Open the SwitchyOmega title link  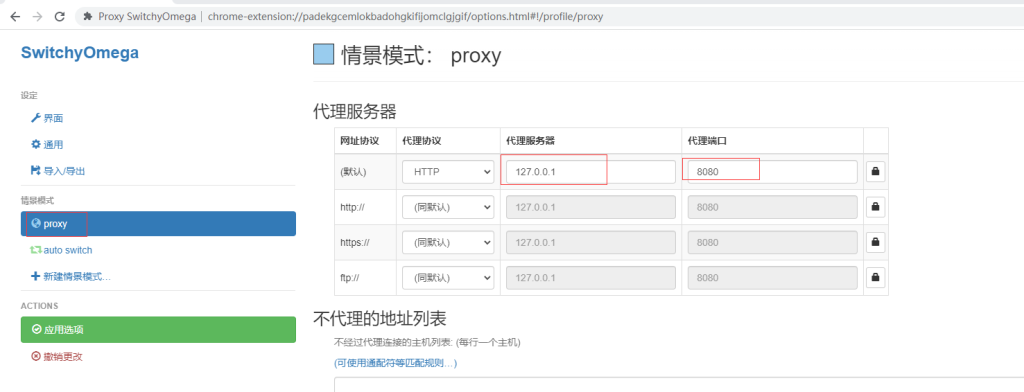(x=80, y=53)
